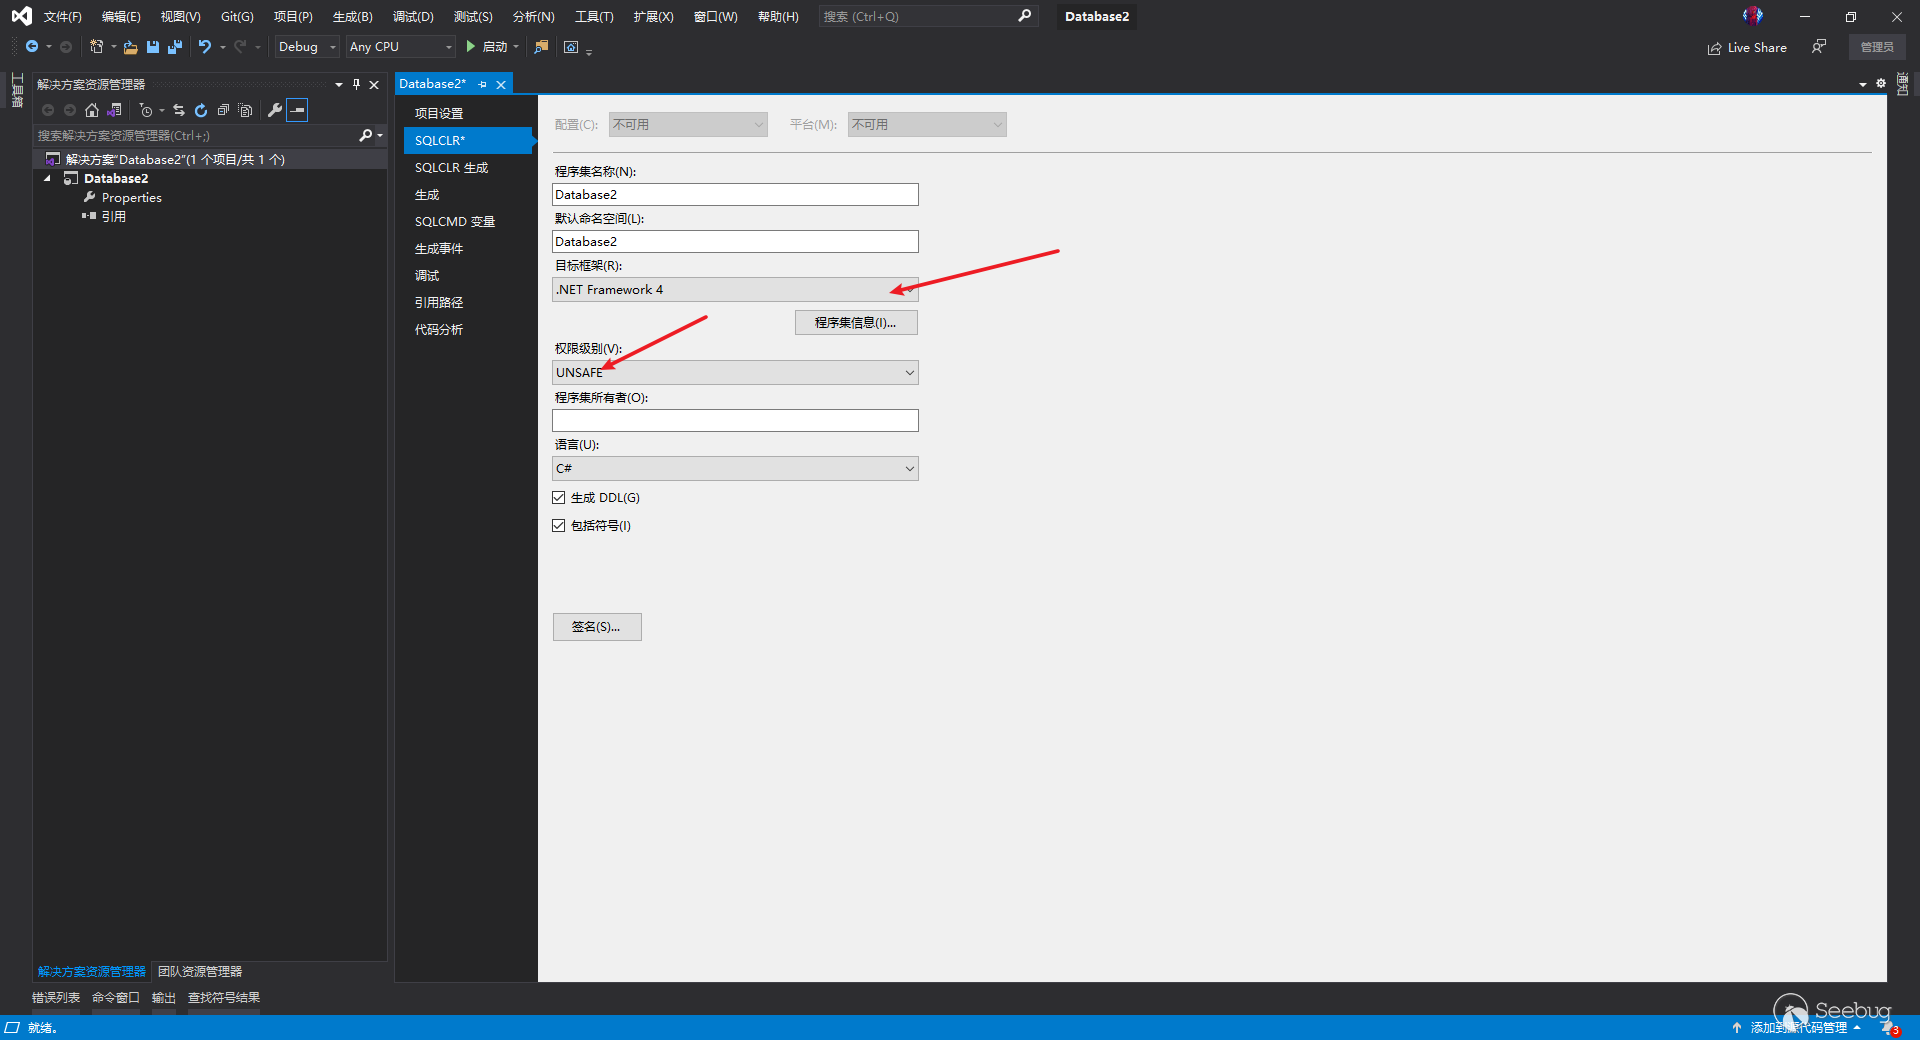Image resolution: width=1920 pixels, height=1040 pixels.
Task: Click the 程序集信息 button
Action: pyautogui.click(x=855, y=323)
